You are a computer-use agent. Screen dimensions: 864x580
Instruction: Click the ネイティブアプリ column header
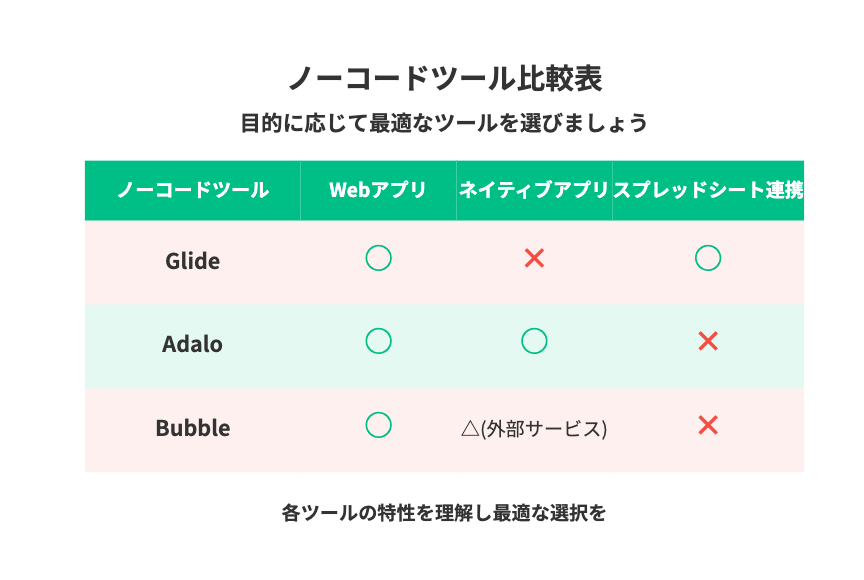(x=534, y=190)
